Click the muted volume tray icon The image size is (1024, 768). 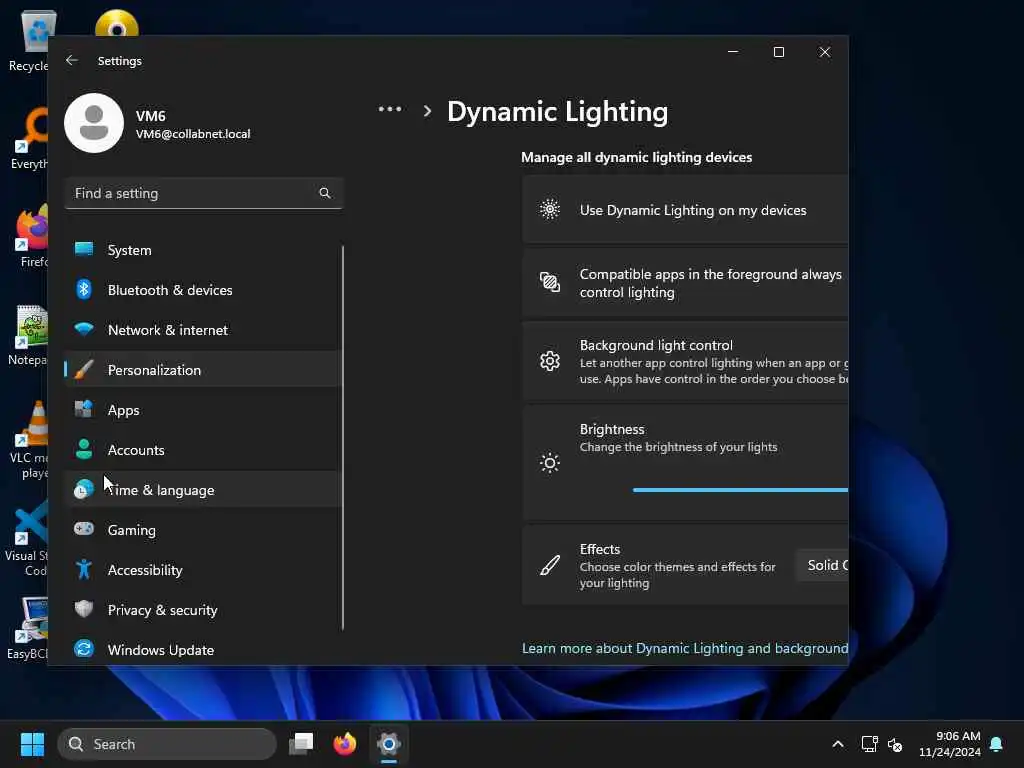pos(895,744)
